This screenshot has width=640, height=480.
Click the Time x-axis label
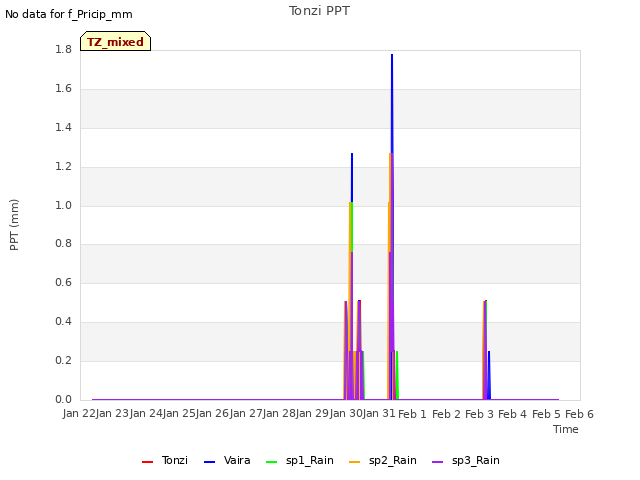coord(566,429)
